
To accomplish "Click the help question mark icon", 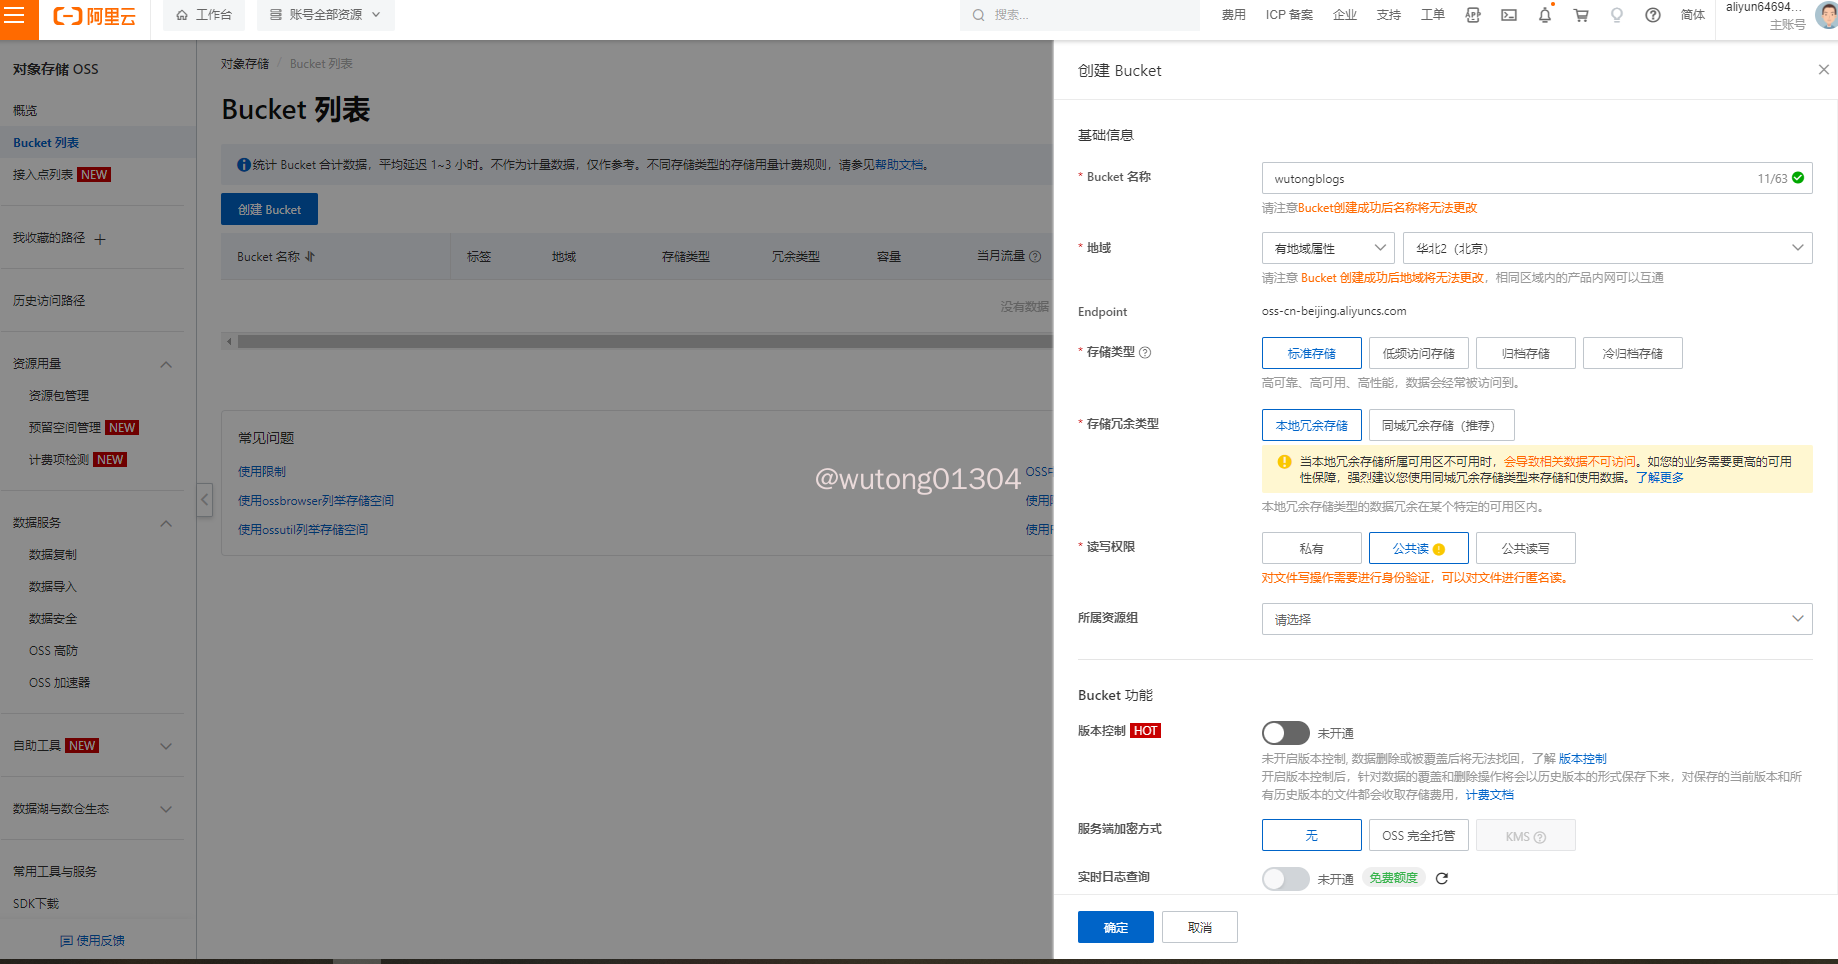I will click(x=1653, y=15).
